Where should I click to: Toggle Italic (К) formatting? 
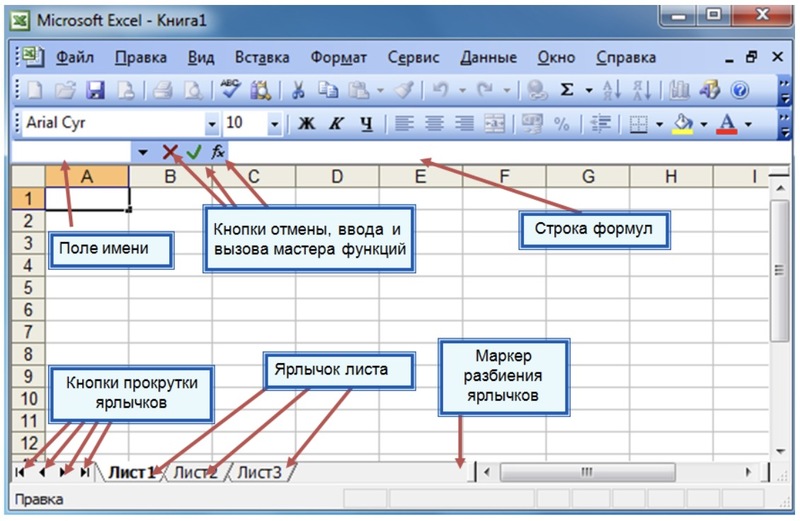(336, 123)
